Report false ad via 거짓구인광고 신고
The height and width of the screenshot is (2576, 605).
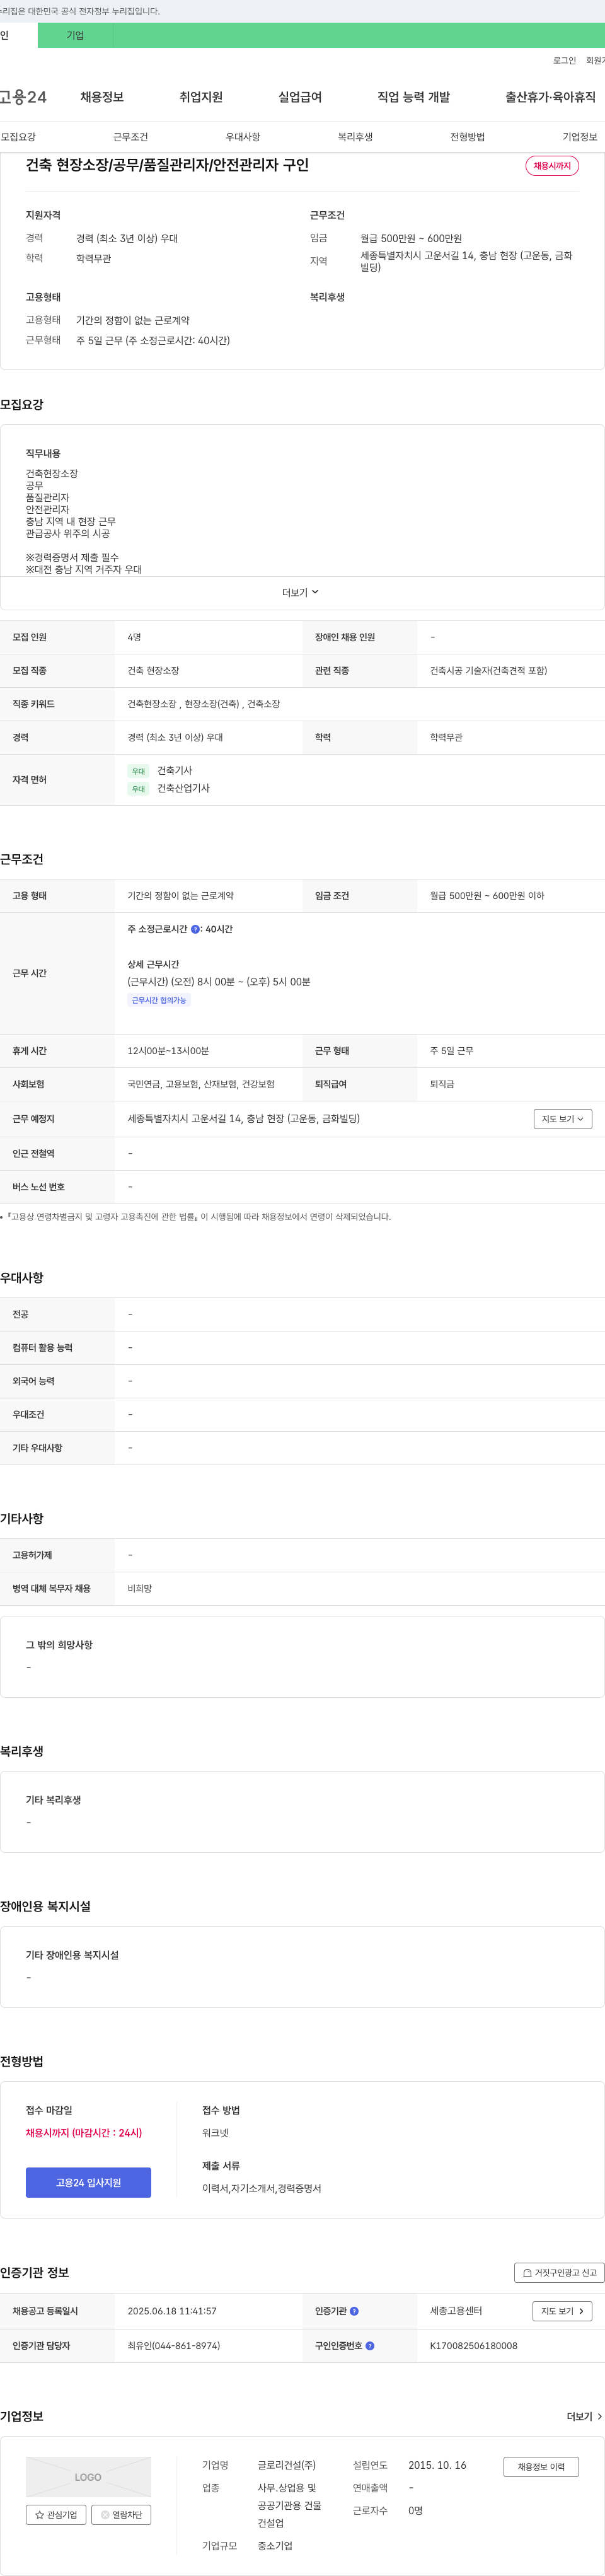tap(559, 2273)
